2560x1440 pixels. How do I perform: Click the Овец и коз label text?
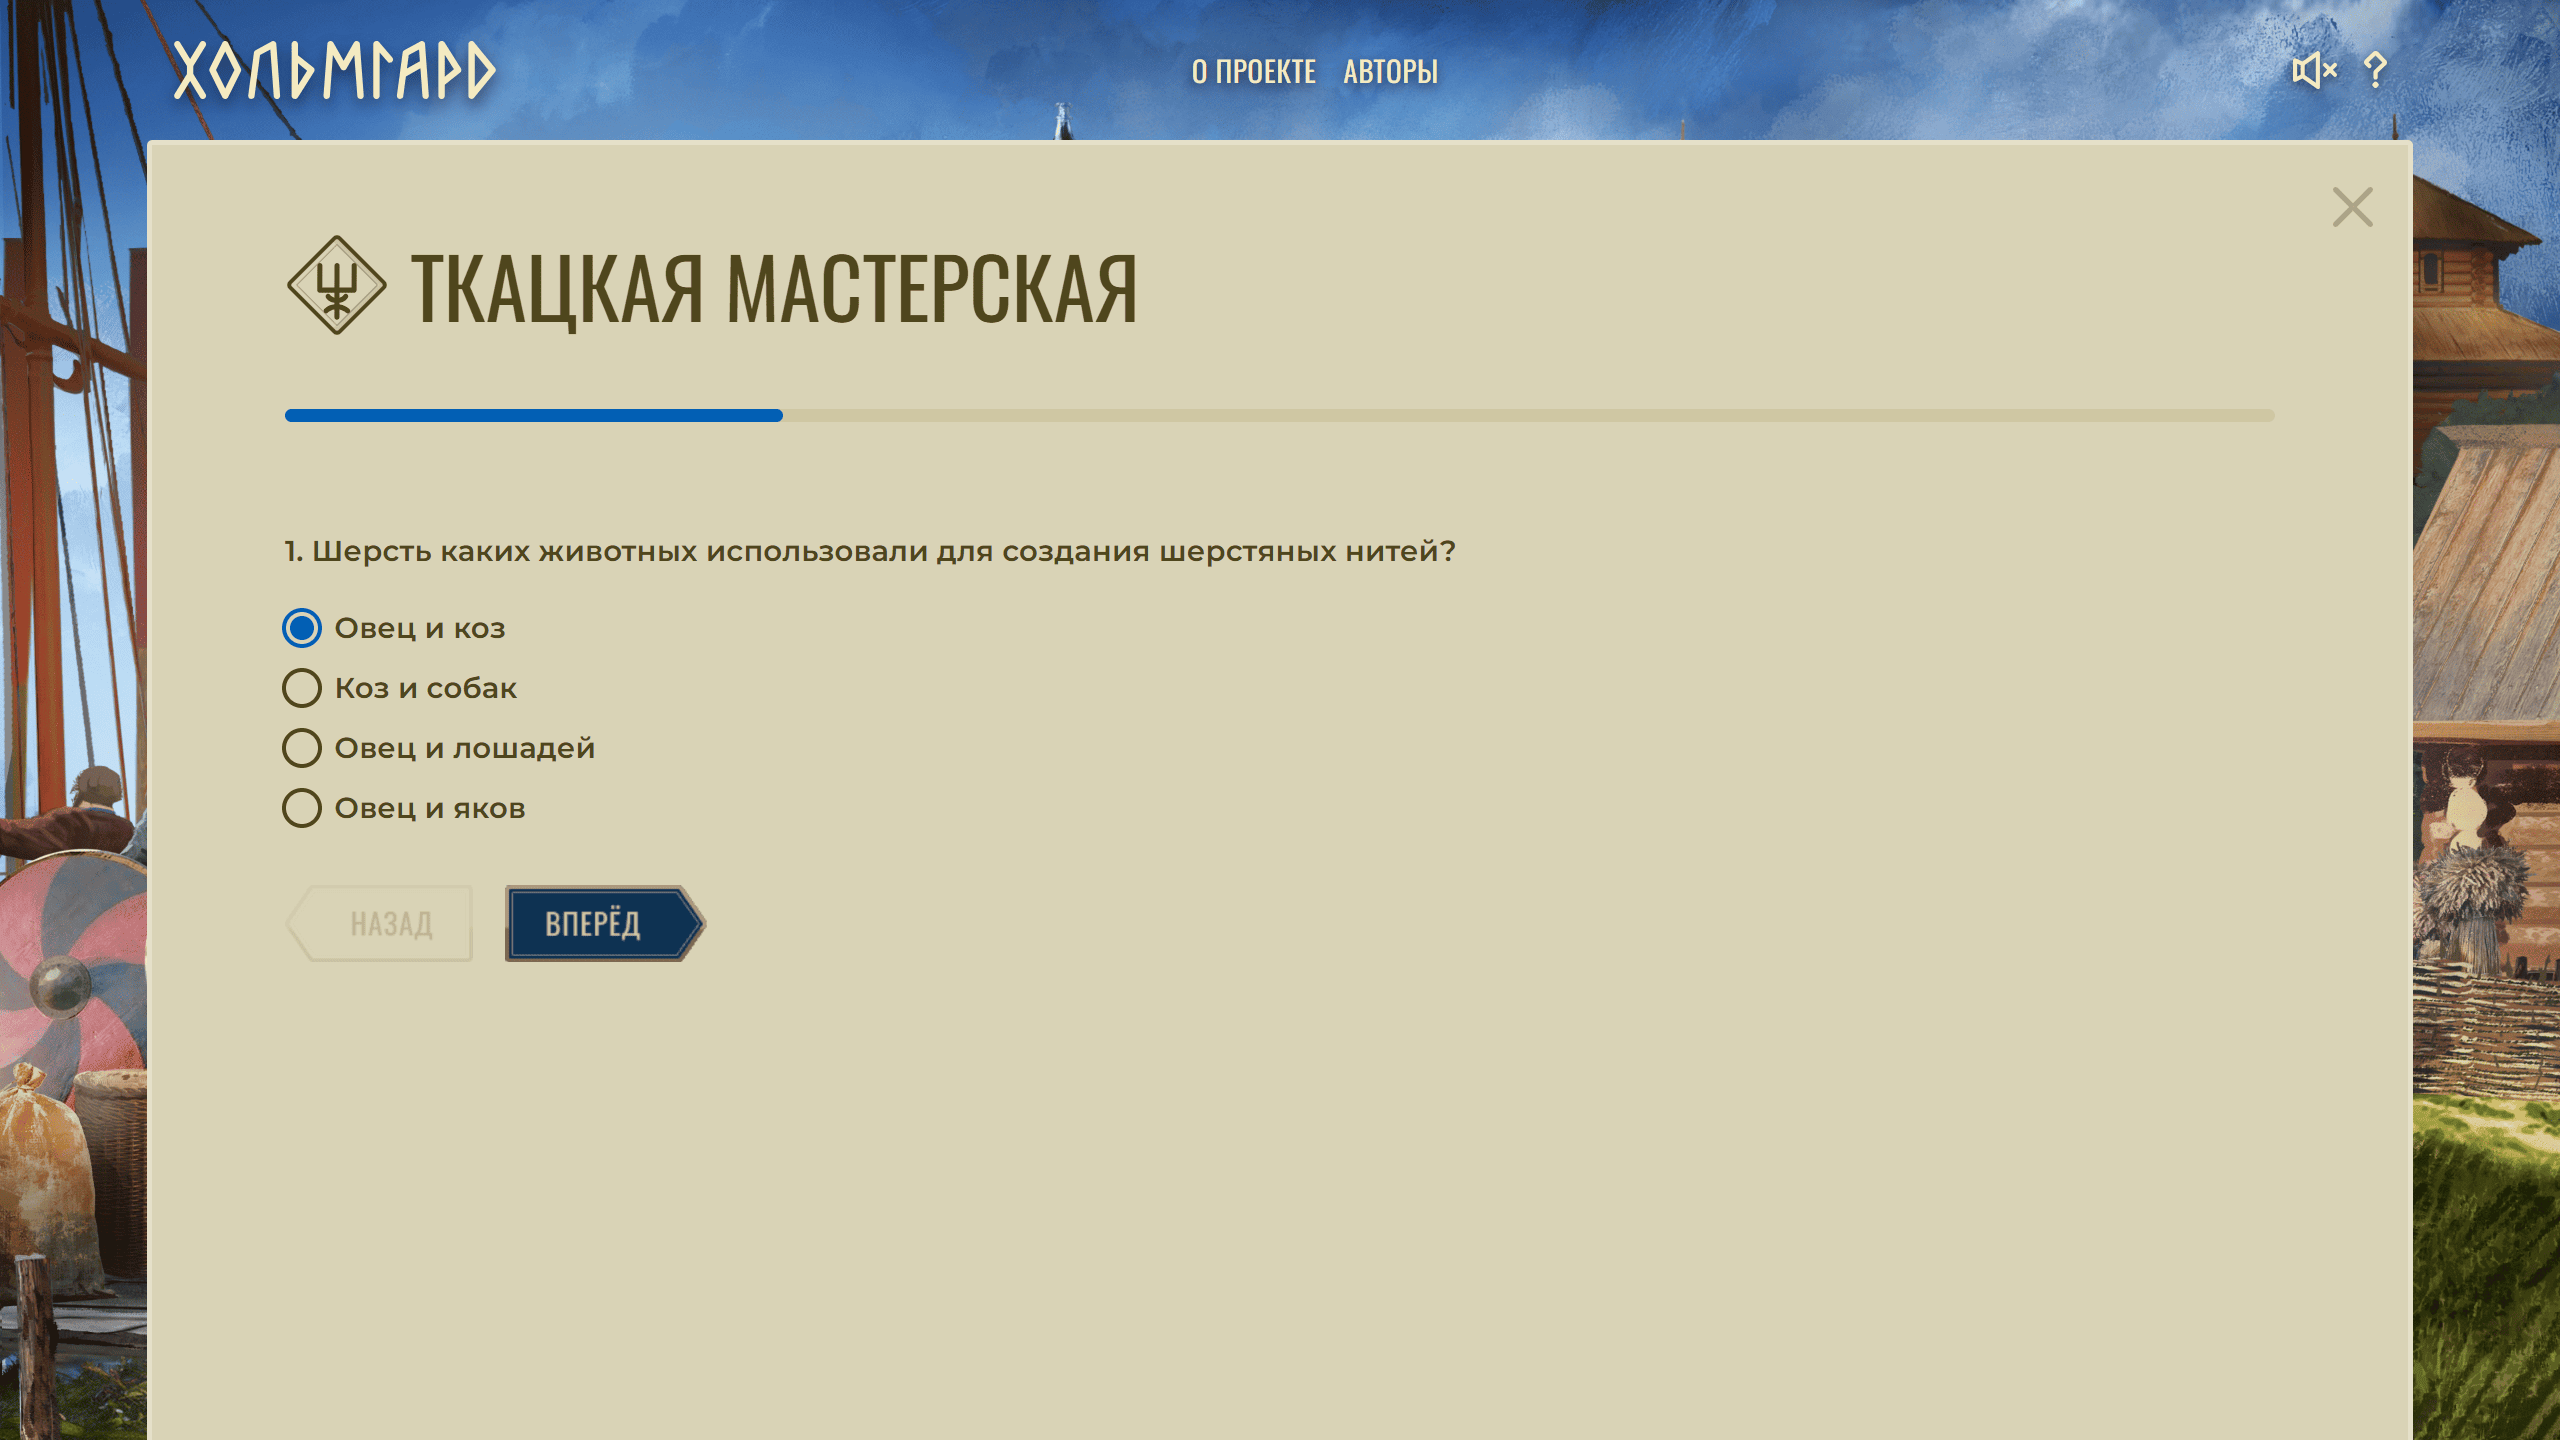(420, 629)
